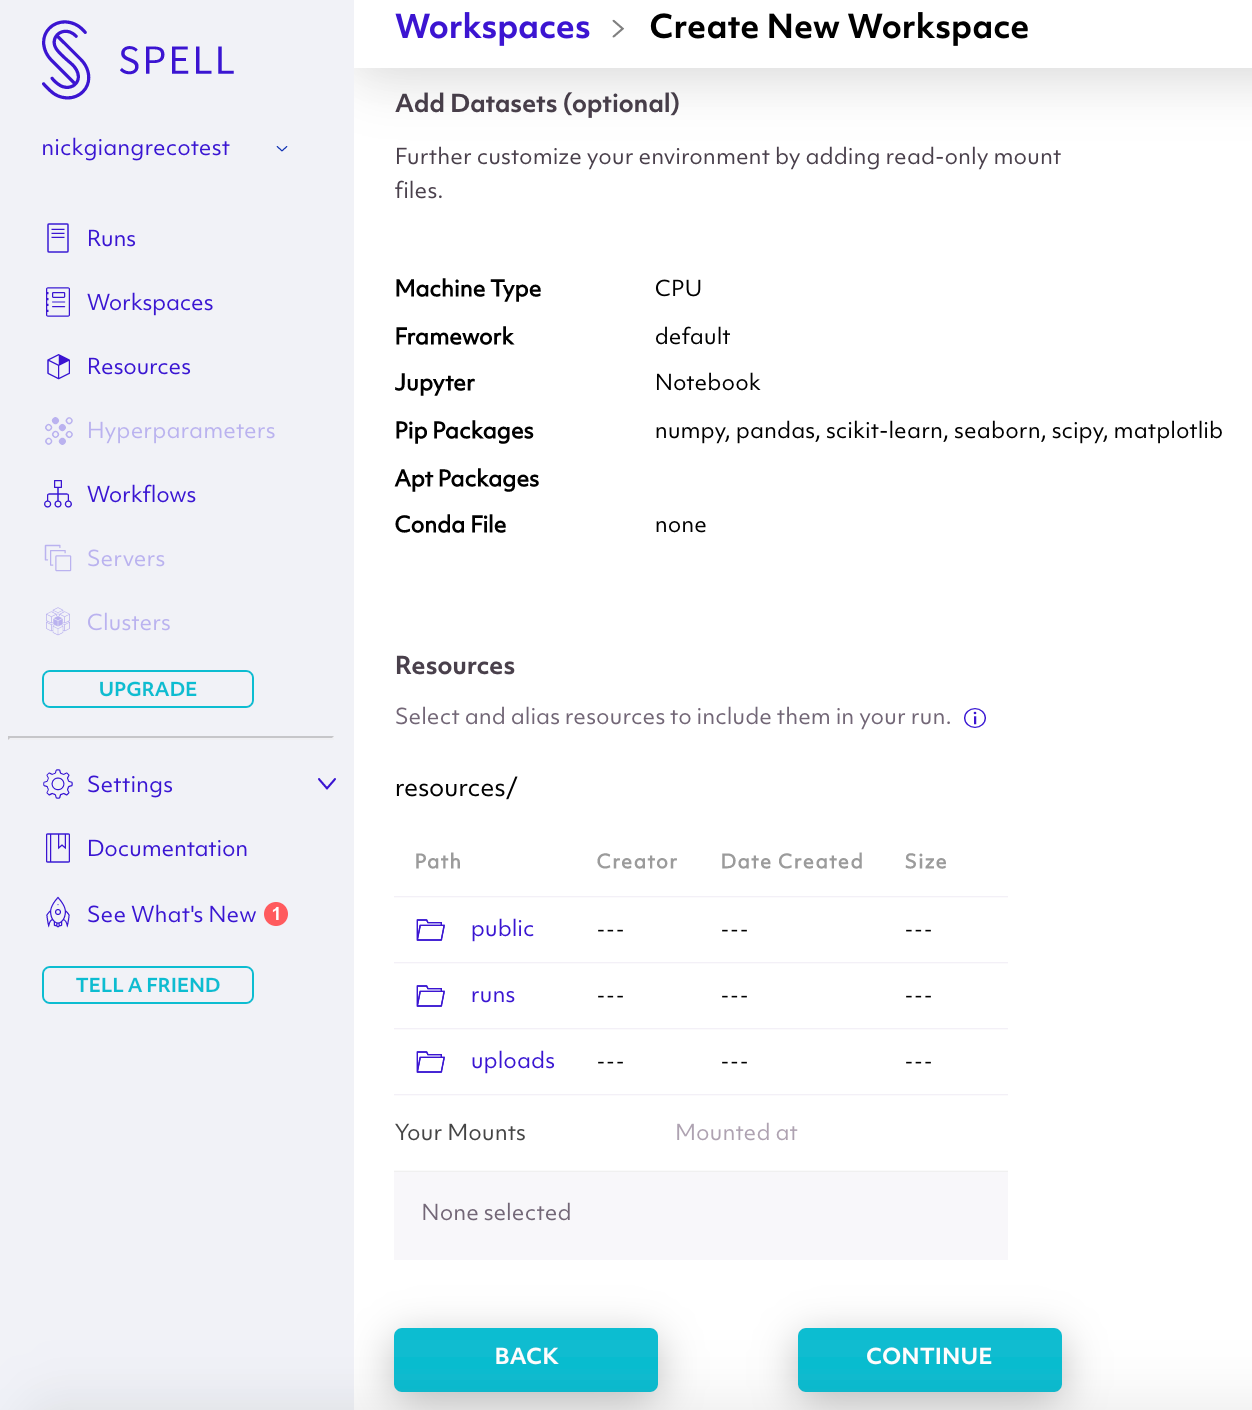Viewport: 1252px width, 1410px height.
Task: Click the Settings gear icon
Action: (x=58, y=784)
